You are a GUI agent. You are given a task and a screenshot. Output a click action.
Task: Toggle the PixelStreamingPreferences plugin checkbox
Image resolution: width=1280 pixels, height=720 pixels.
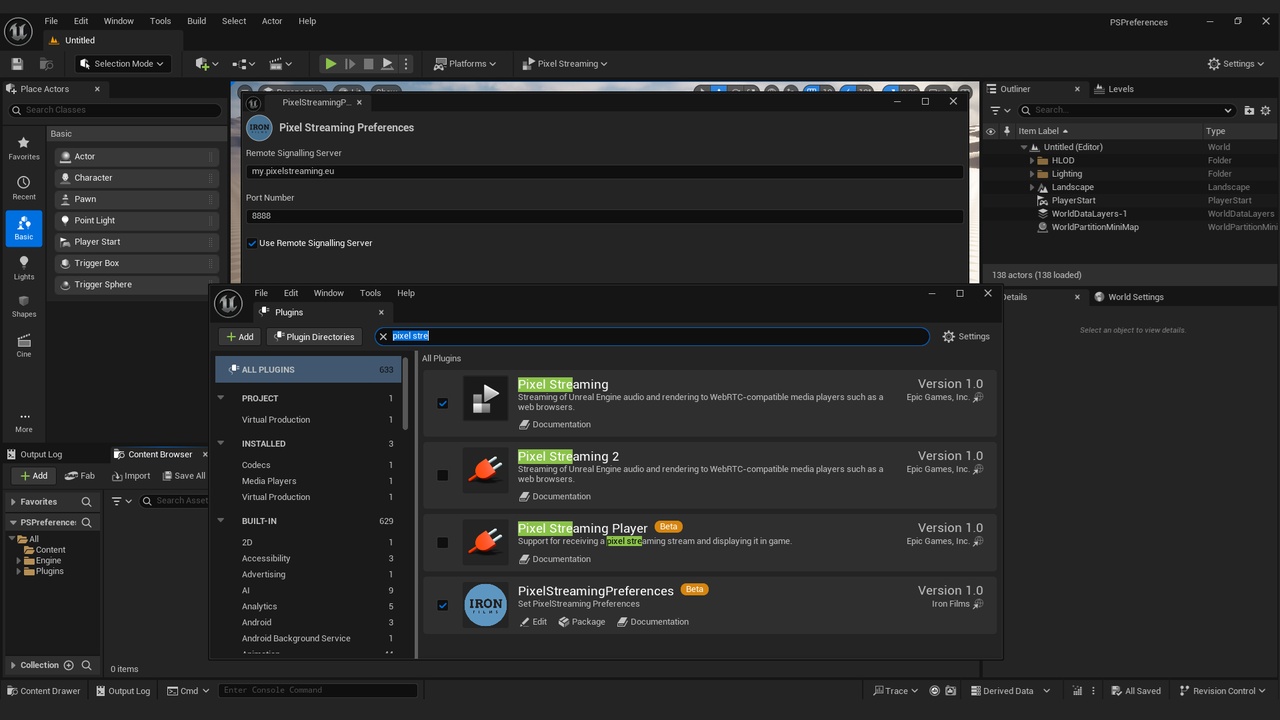click(443, 605)
